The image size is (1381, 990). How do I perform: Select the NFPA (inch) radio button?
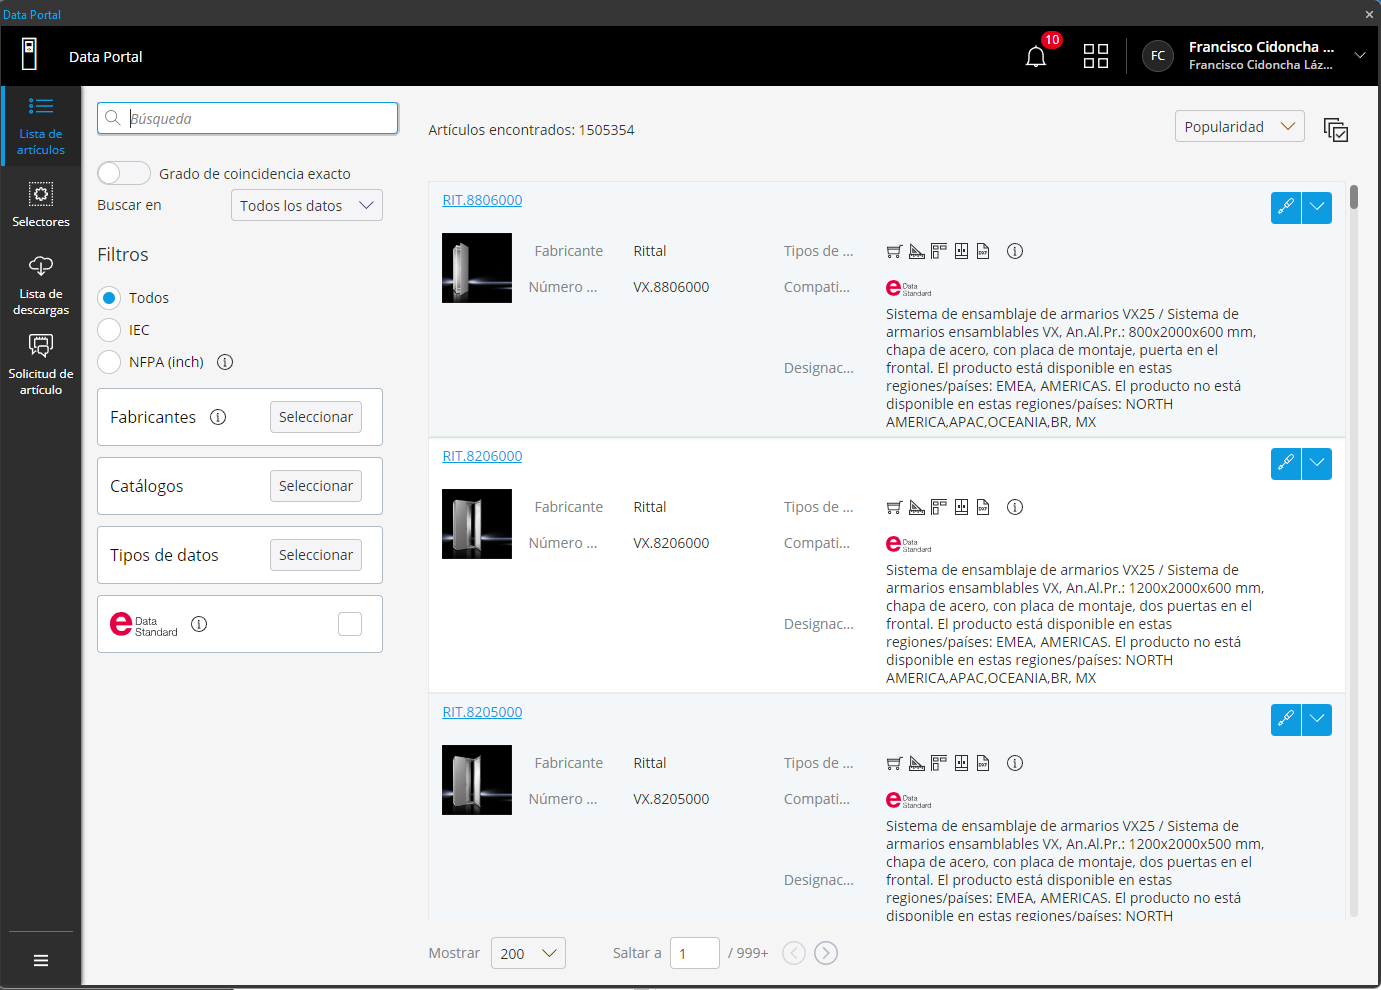coord(109,362)
